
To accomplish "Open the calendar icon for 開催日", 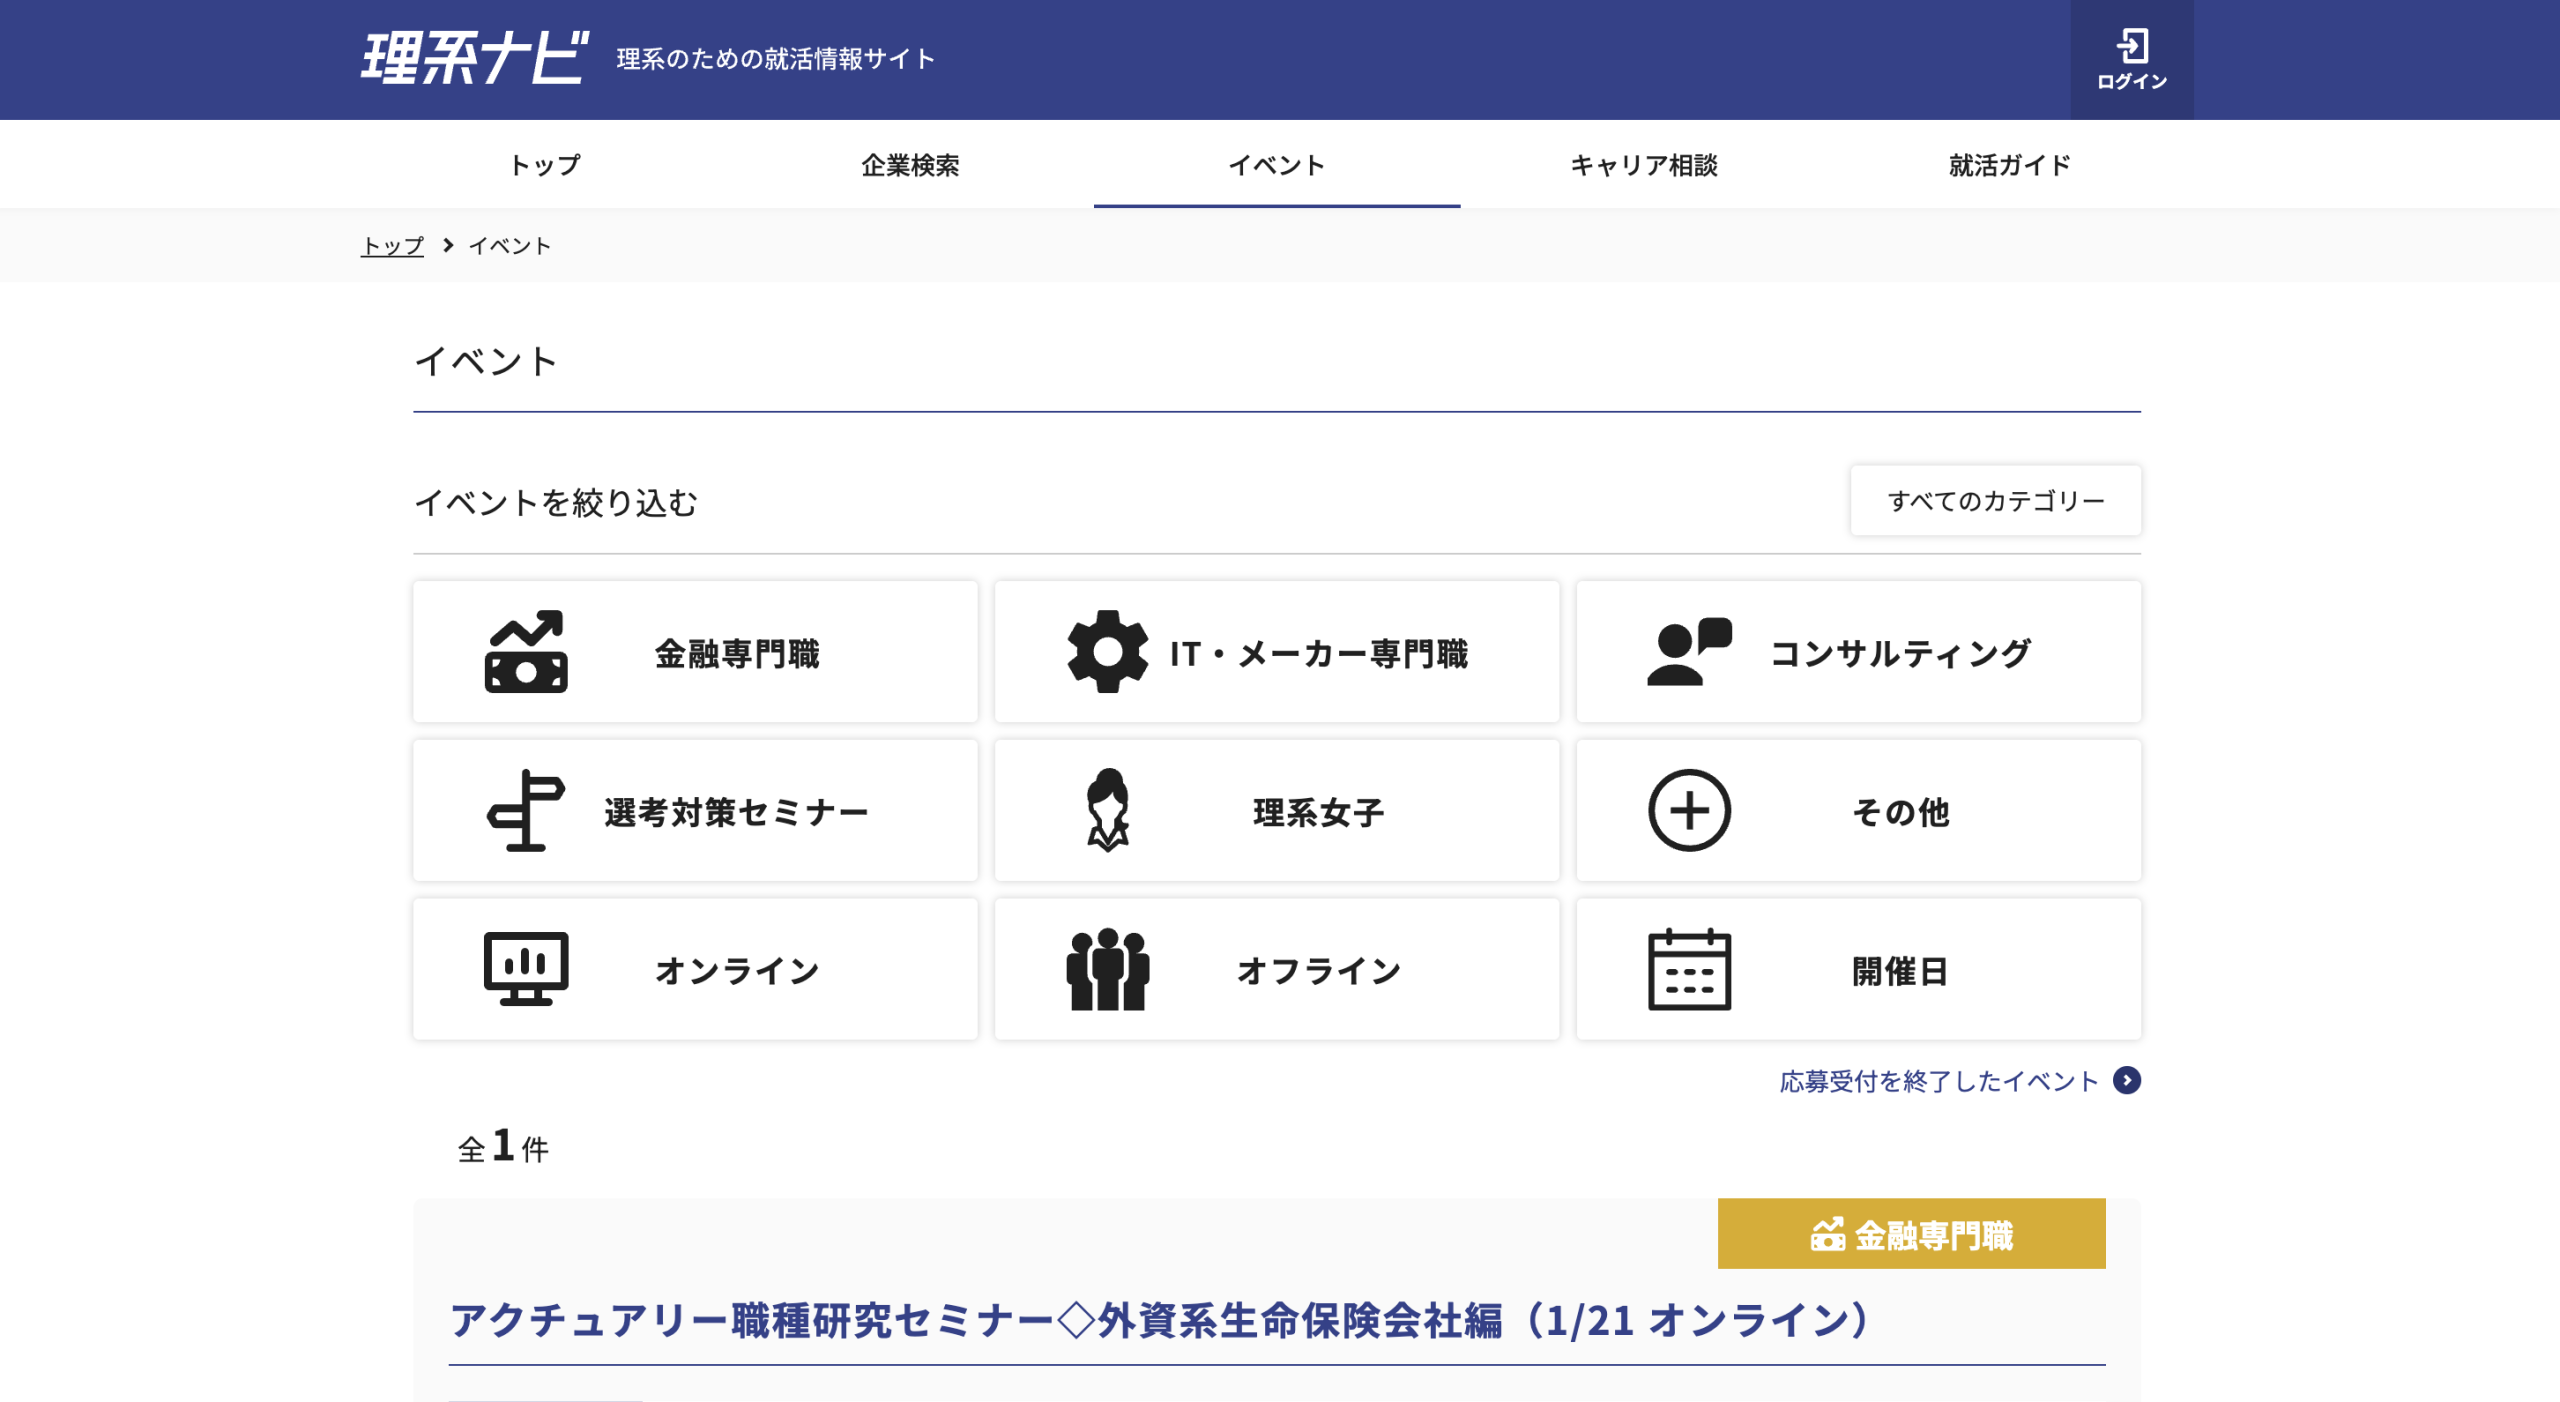I will [1689, 969].
